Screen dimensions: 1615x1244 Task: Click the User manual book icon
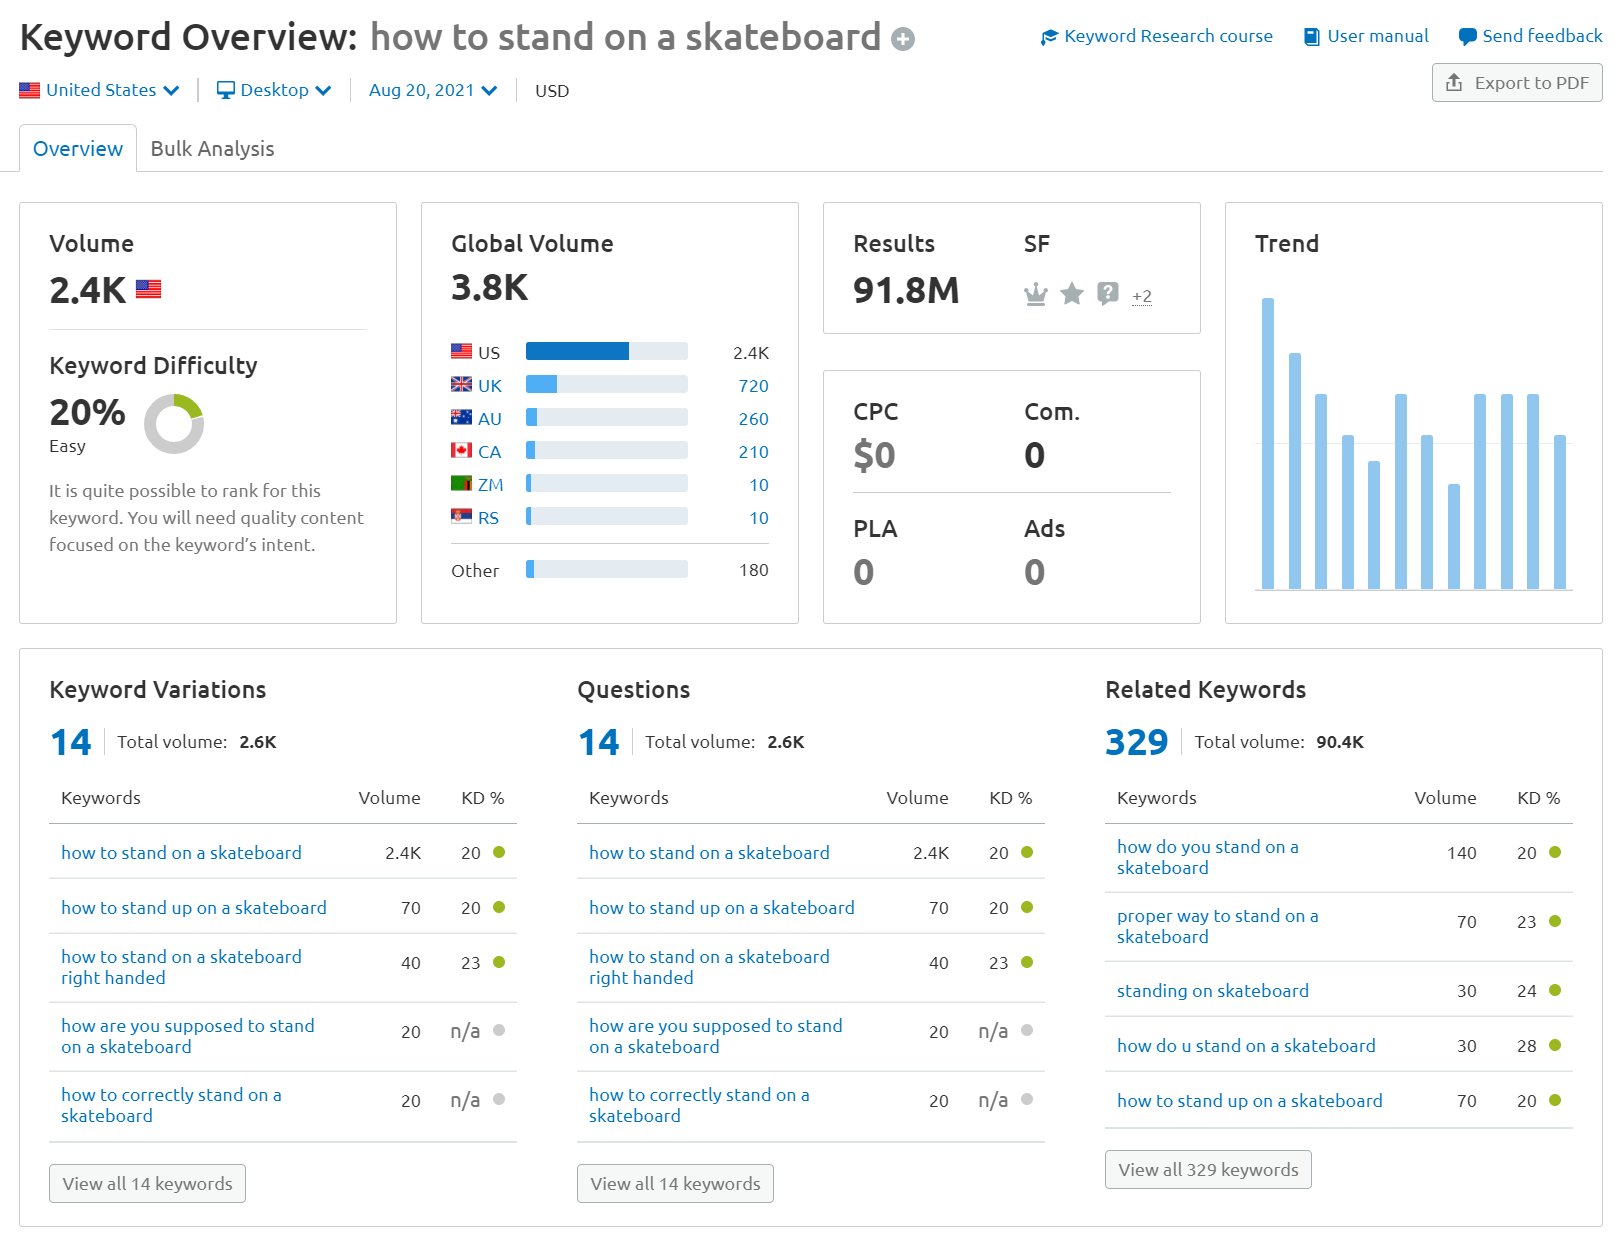click(1312, 37)
